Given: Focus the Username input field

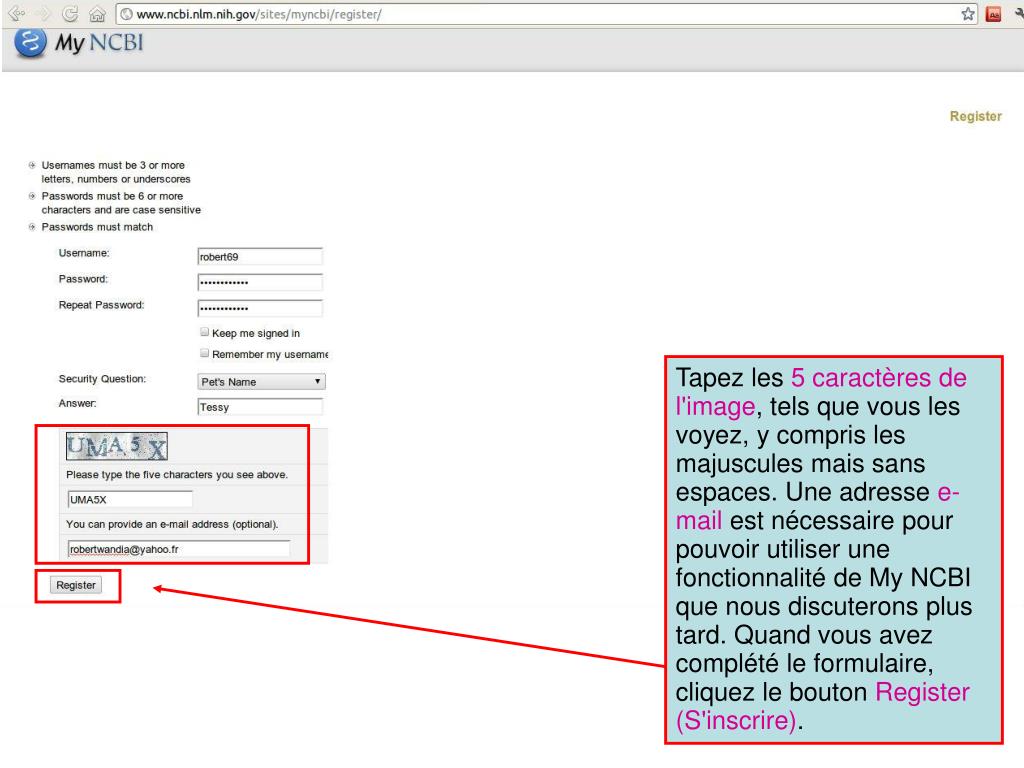Looking at the screenshot, I should point(260,257).
